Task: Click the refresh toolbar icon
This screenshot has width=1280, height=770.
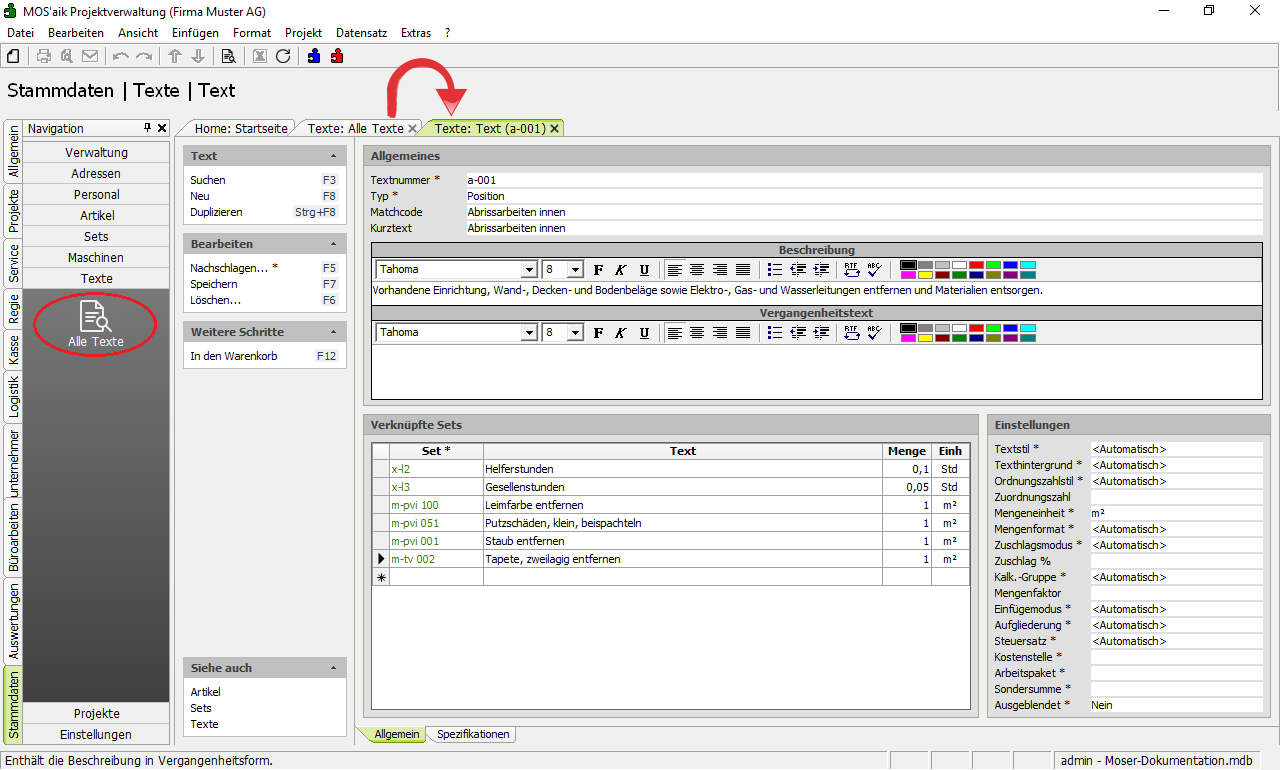Action: 283,56
